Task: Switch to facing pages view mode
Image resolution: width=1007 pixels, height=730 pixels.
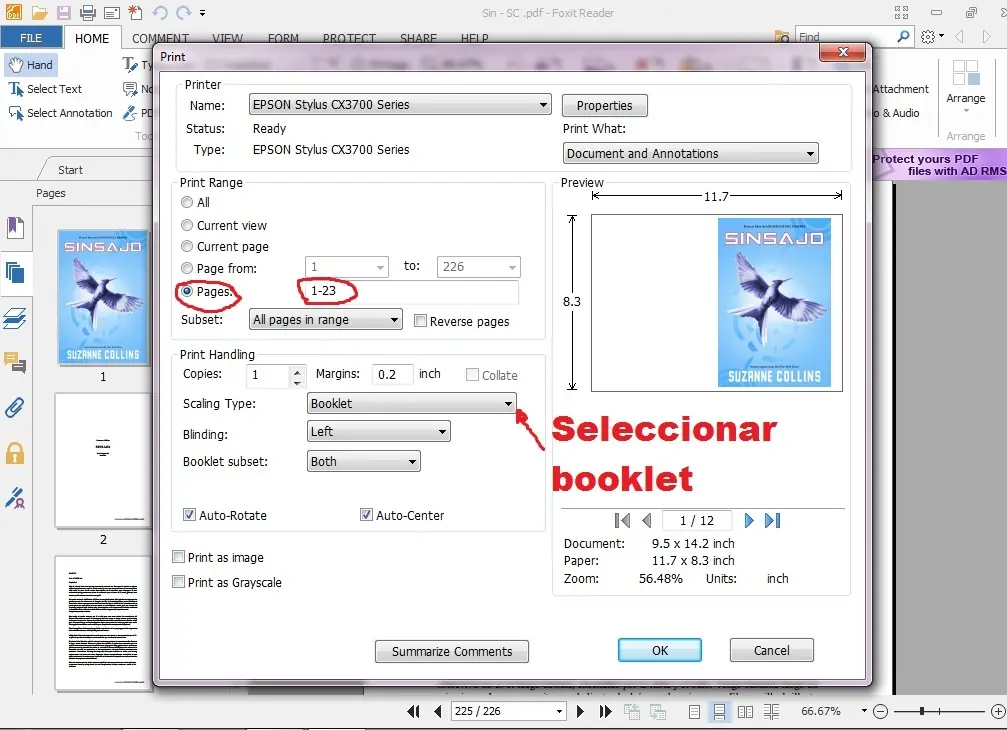Action: 746,711
